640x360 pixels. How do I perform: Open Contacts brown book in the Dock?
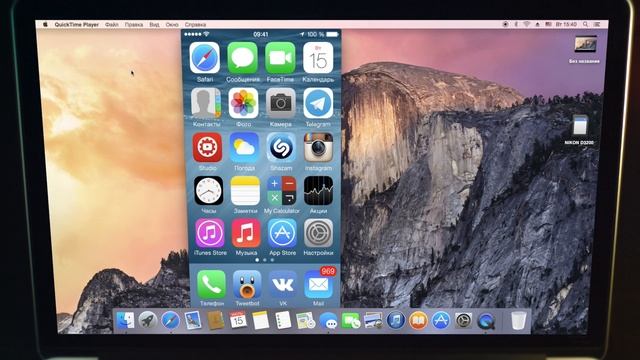point(215,320)
